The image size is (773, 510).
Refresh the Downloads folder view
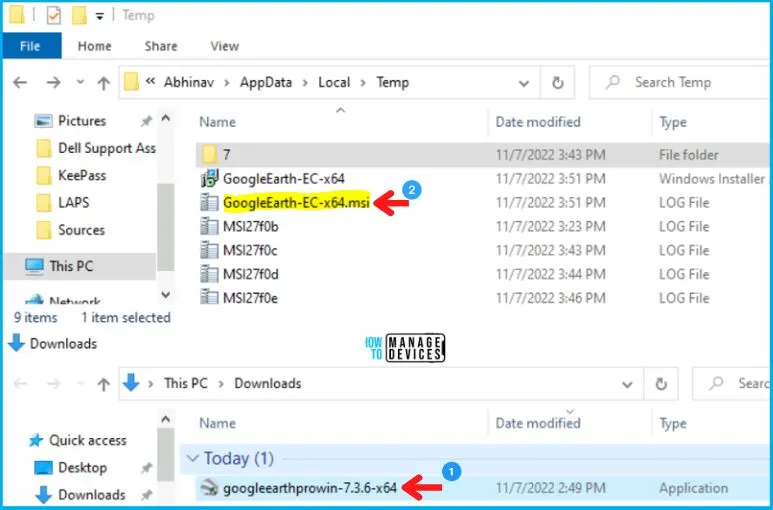pyautogui.click(x=661, y=384)
